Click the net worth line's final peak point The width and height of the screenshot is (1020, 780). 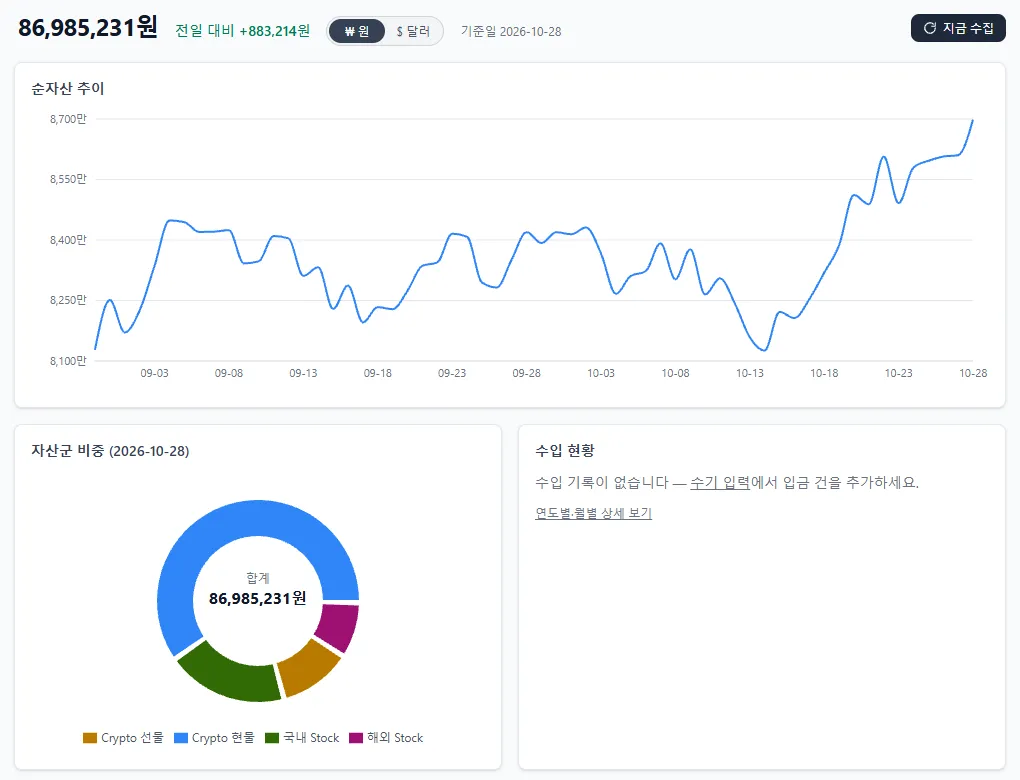pyautogui.click(x=973, y=120)
